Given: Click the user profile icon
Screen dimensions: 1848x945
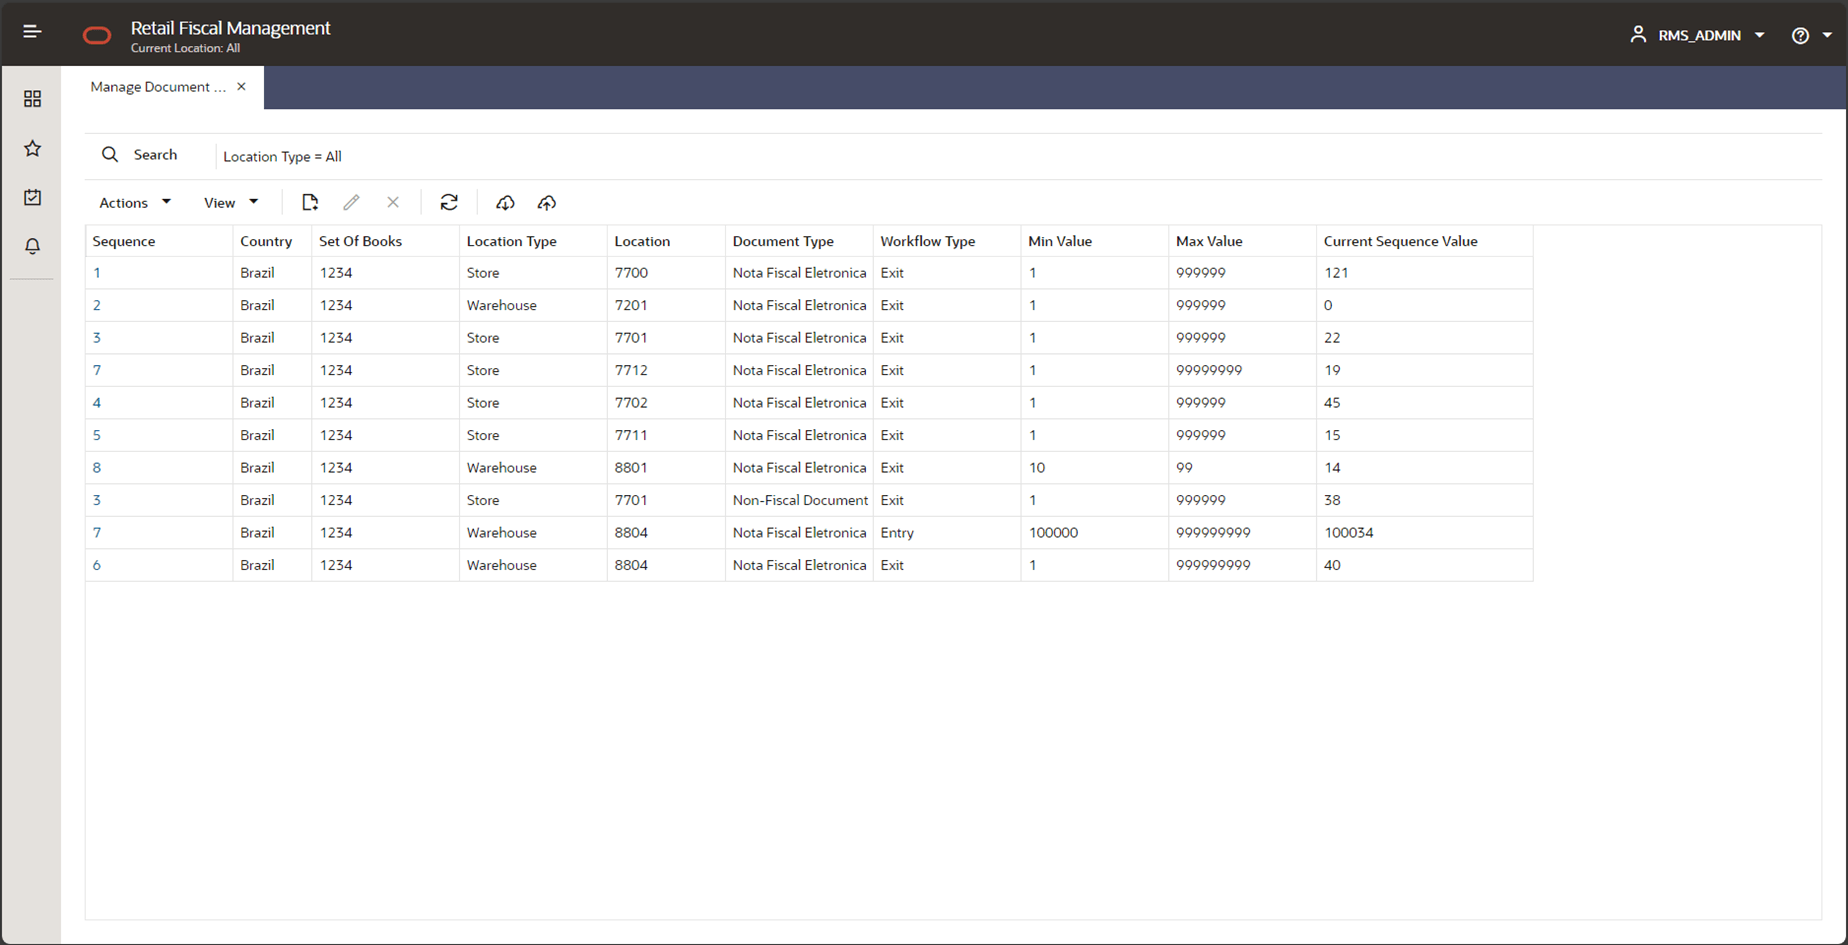Looking at the screenshot, I should pos(1638,35).
